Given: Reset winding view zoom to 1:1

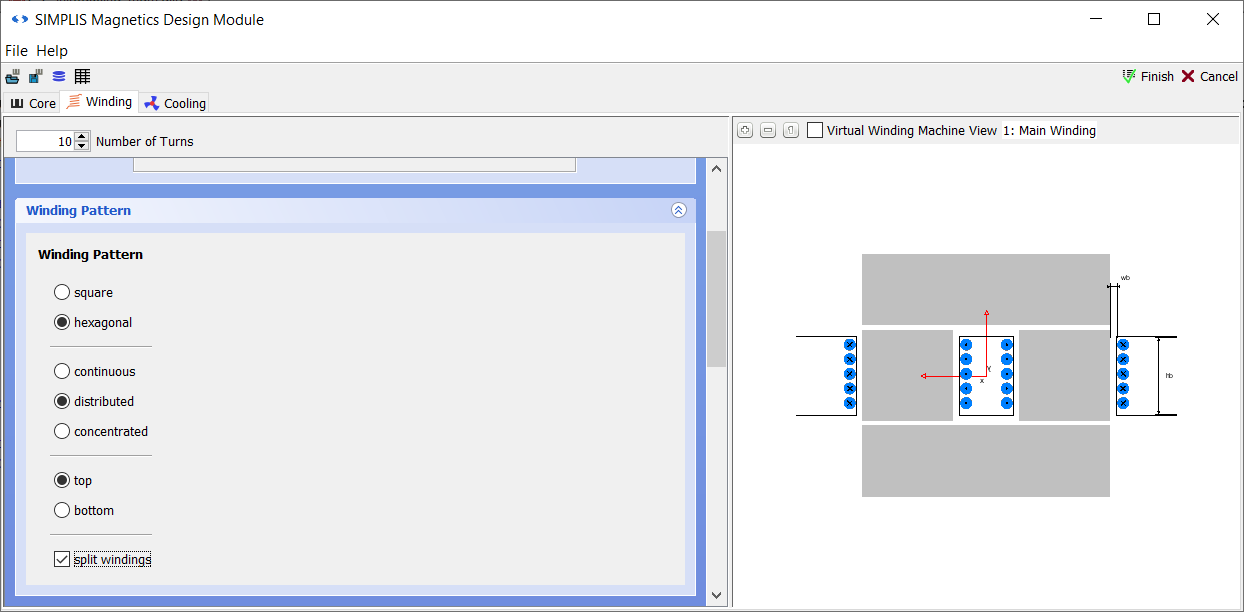Looking at the screenshot, I should 791,131.
